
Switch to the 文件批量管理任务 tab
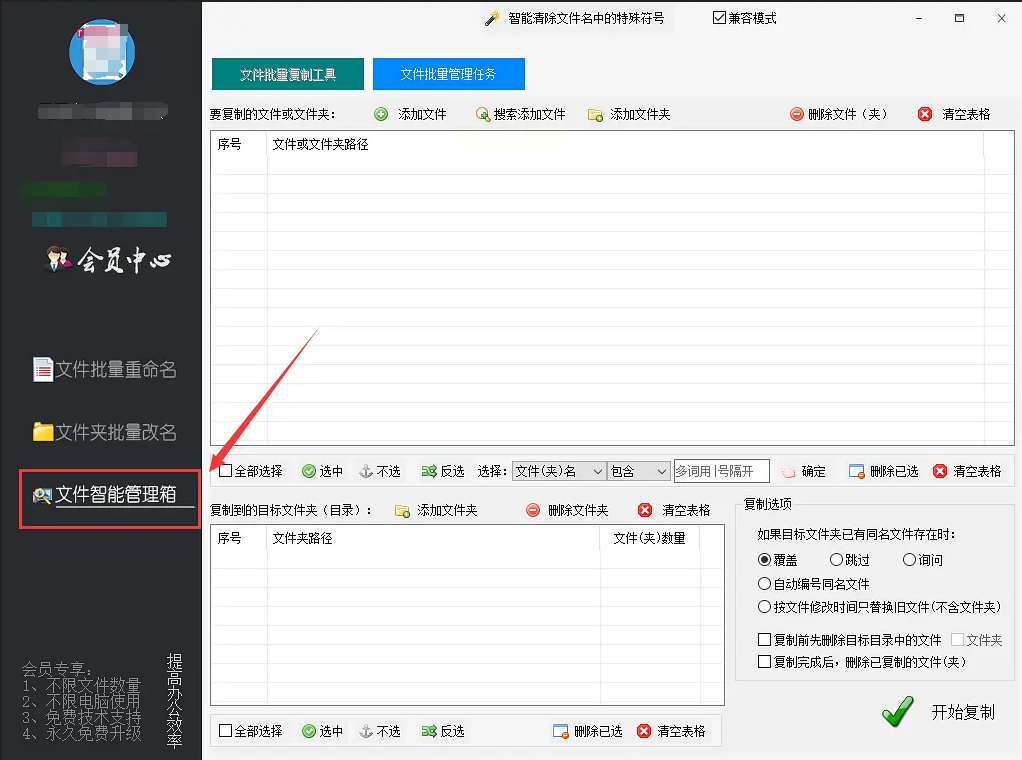click(448, 74)
